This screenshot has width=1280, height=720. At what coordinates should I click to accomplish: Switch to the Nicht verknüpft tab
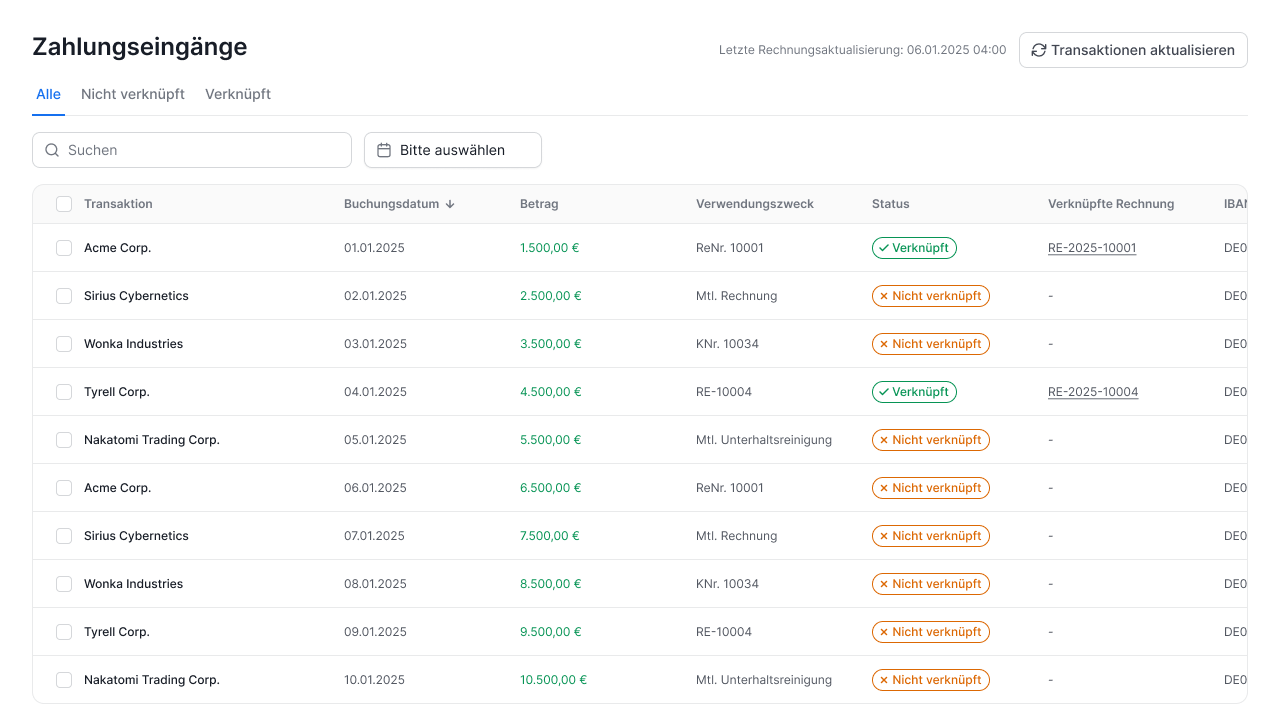point(133,94)
